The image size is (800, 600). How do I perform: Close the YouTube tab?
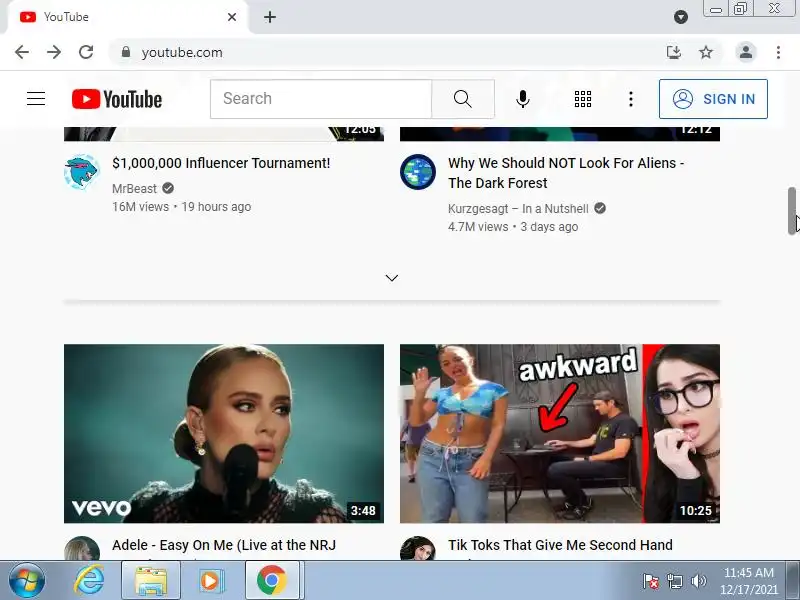232,17
